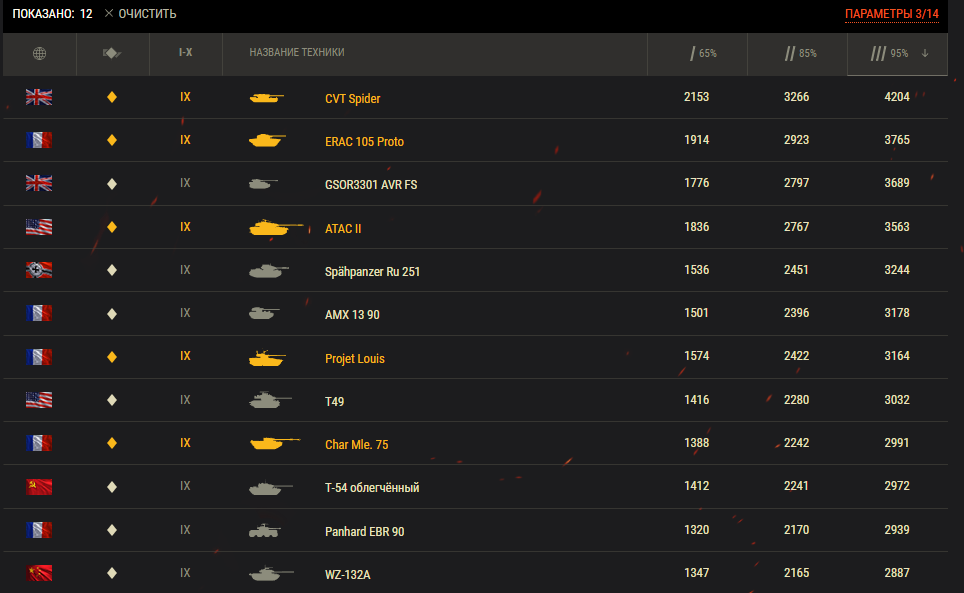Open the Char Mle. 75 vehicle link
Image resolution: width=964 pixels, height=593 pixels.
pyautogui.click(x=357, y=444)
